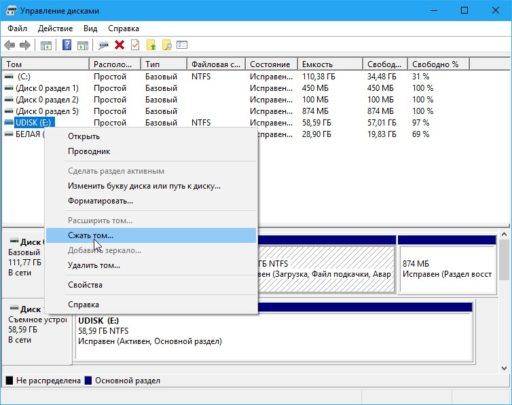Click the drive icon beside (C:) row

click(x=9, y=77)
